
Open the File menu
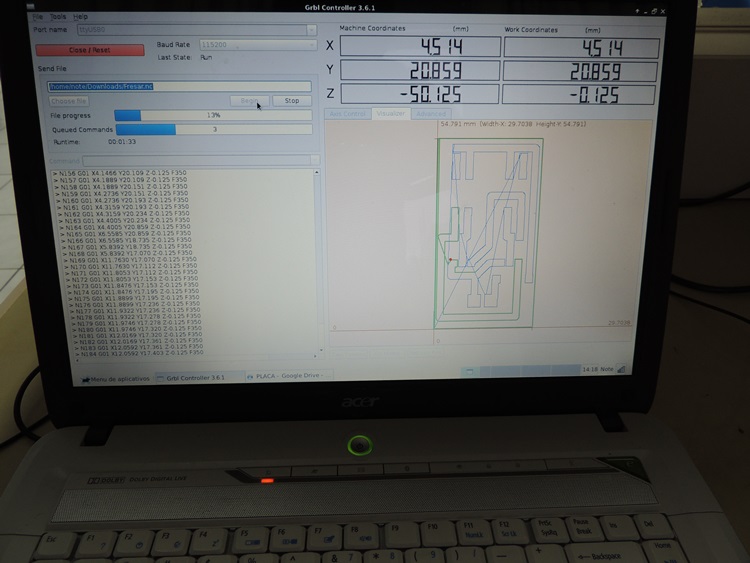click(38, 17)
